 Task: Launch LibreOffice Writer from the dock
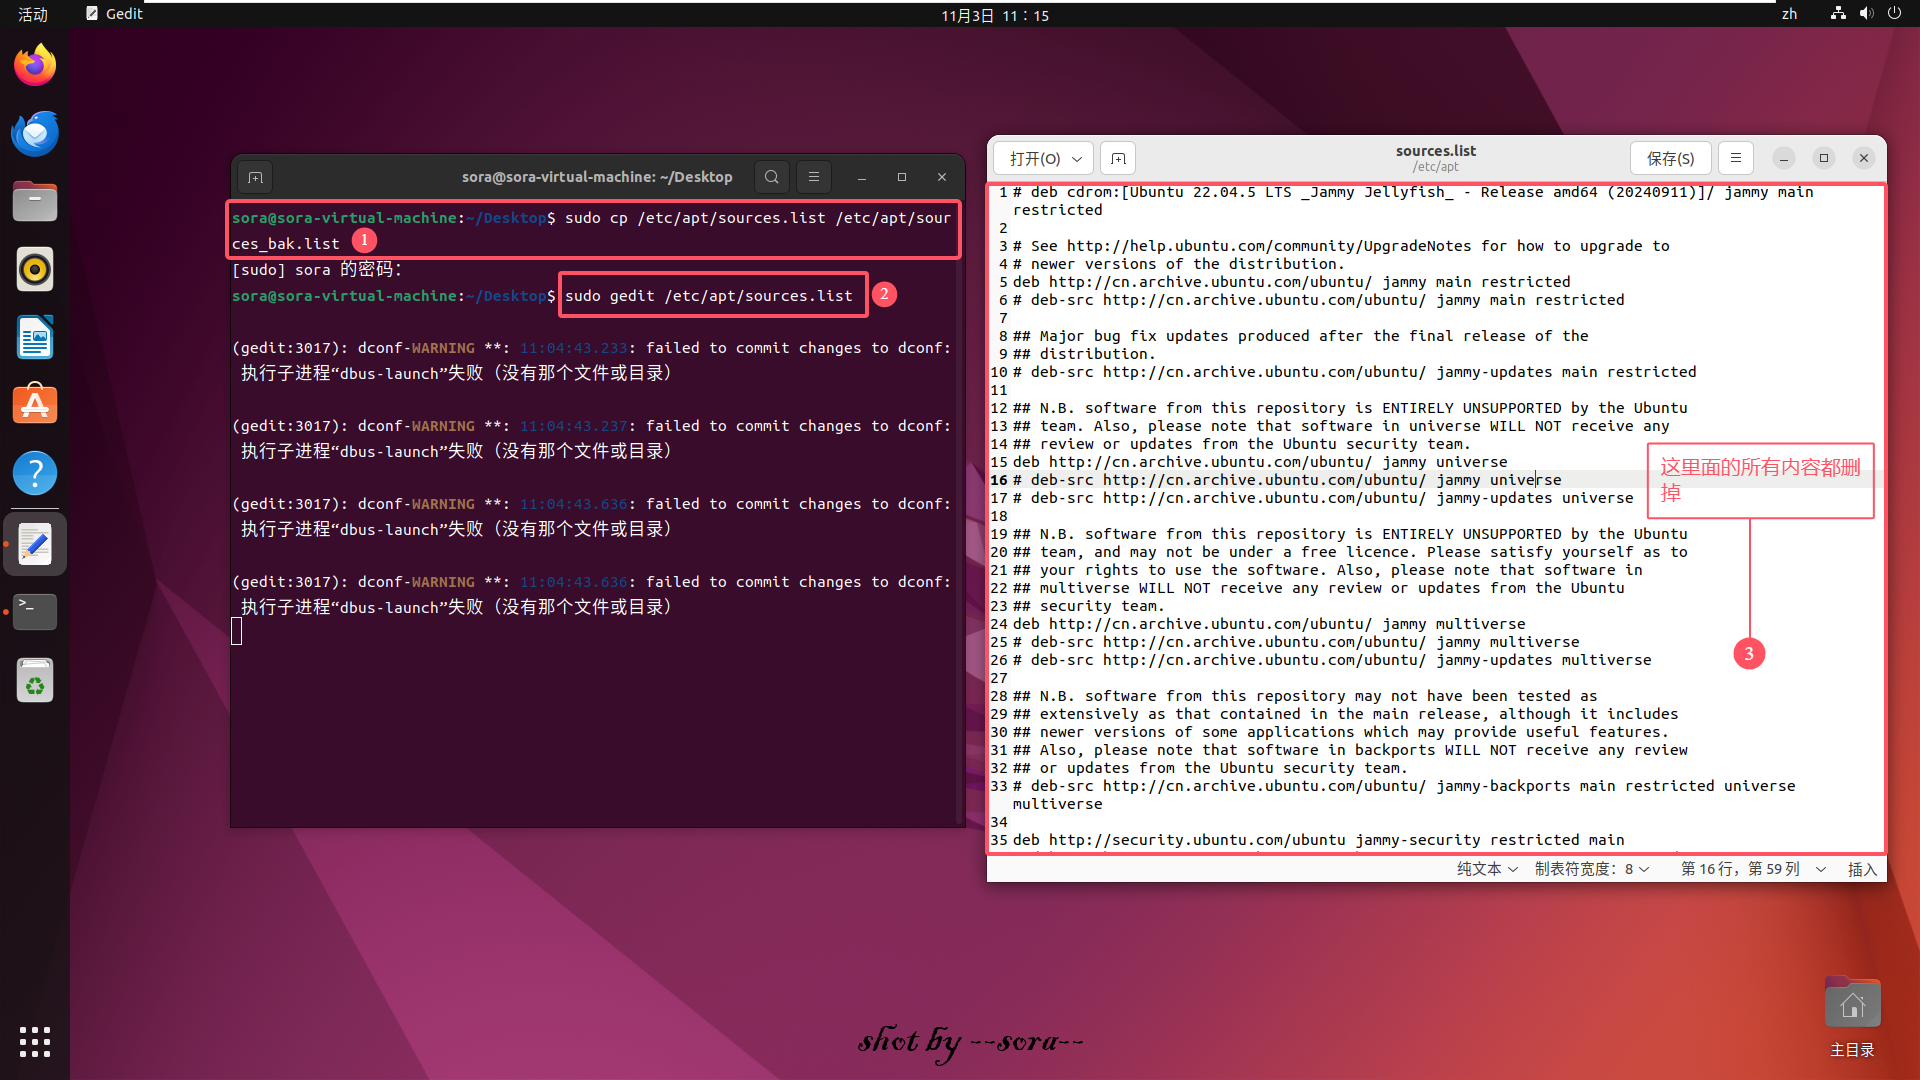(x=35, y=338)
